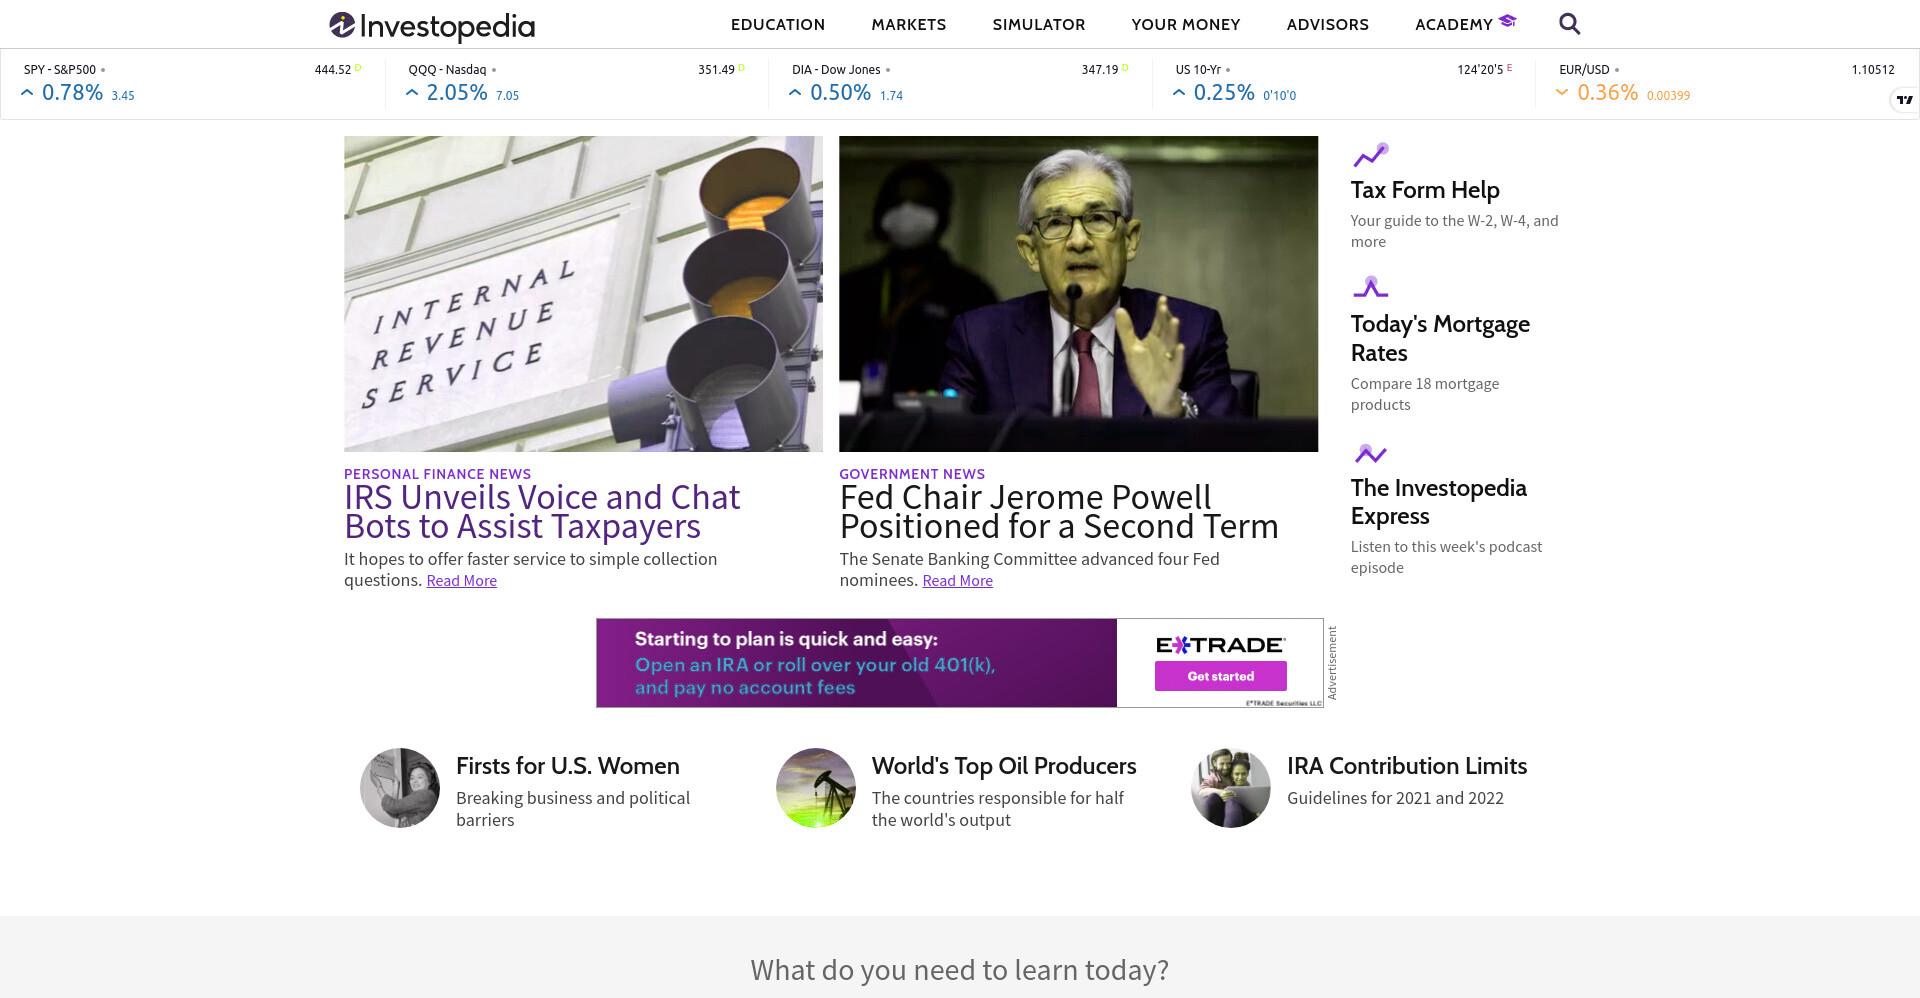Open Firsts for U.S. Women title
This screenshot has height=998, width=1920.
[568, 766]
